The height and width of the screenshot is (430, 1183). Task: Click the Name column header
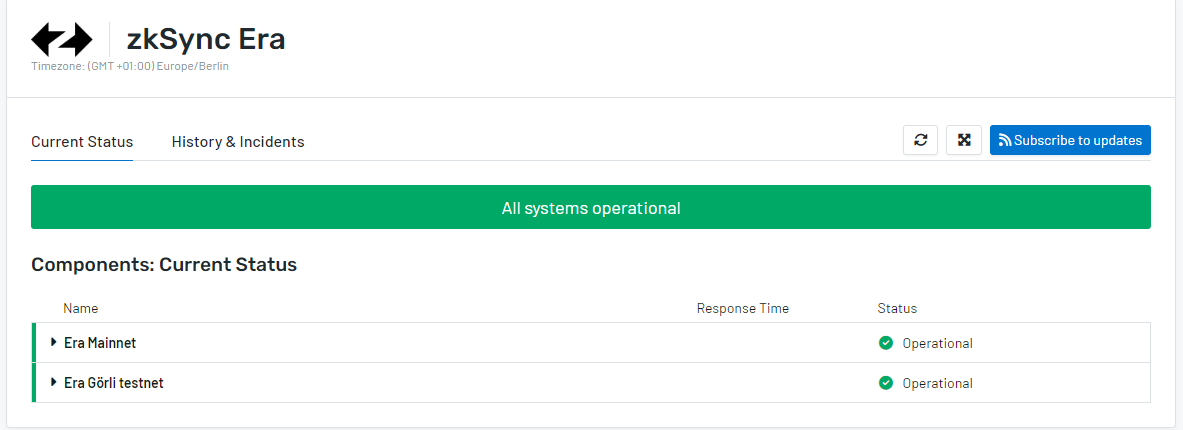[81, 308]
